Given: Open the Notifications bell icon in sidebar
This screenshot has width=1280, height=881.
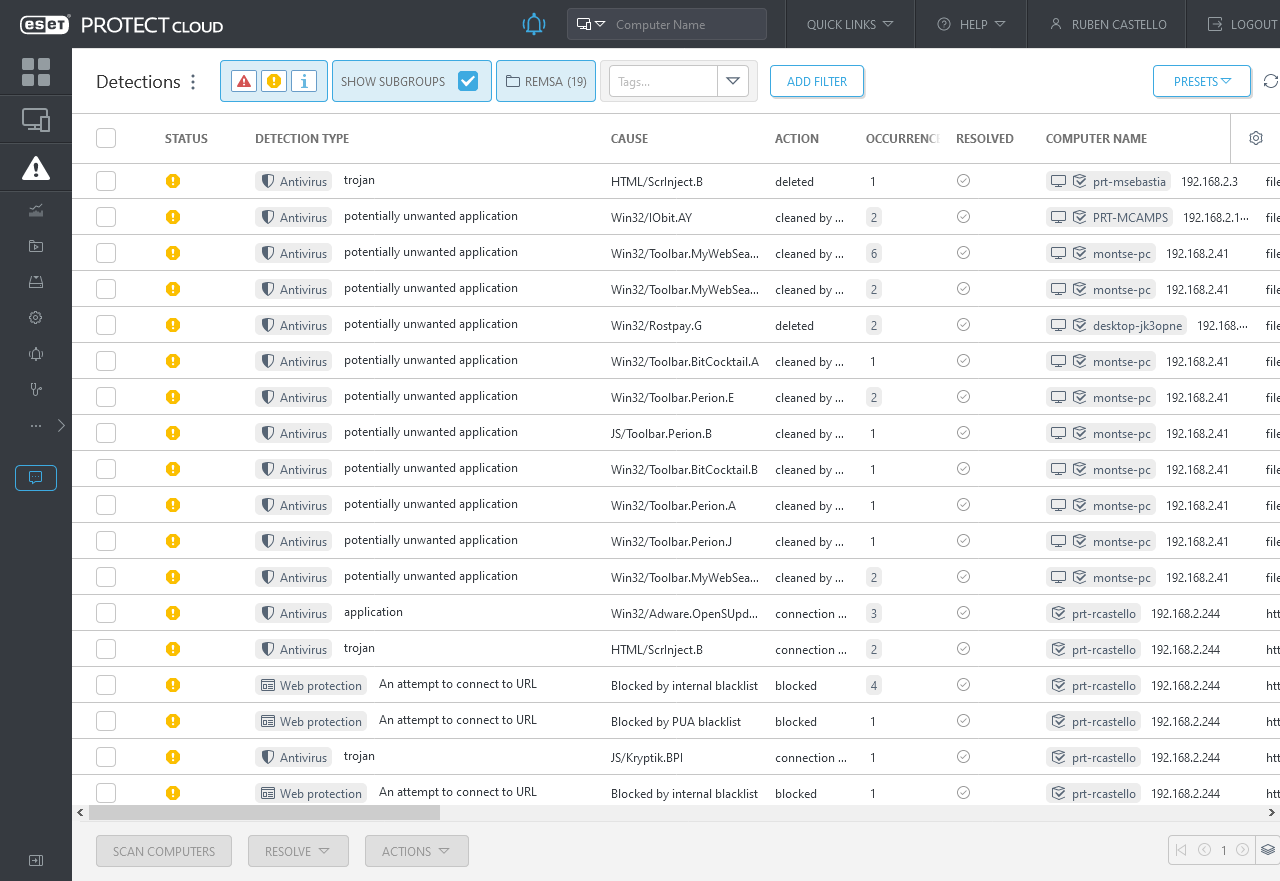Looking at the screenshot, I should pos(36,354).
